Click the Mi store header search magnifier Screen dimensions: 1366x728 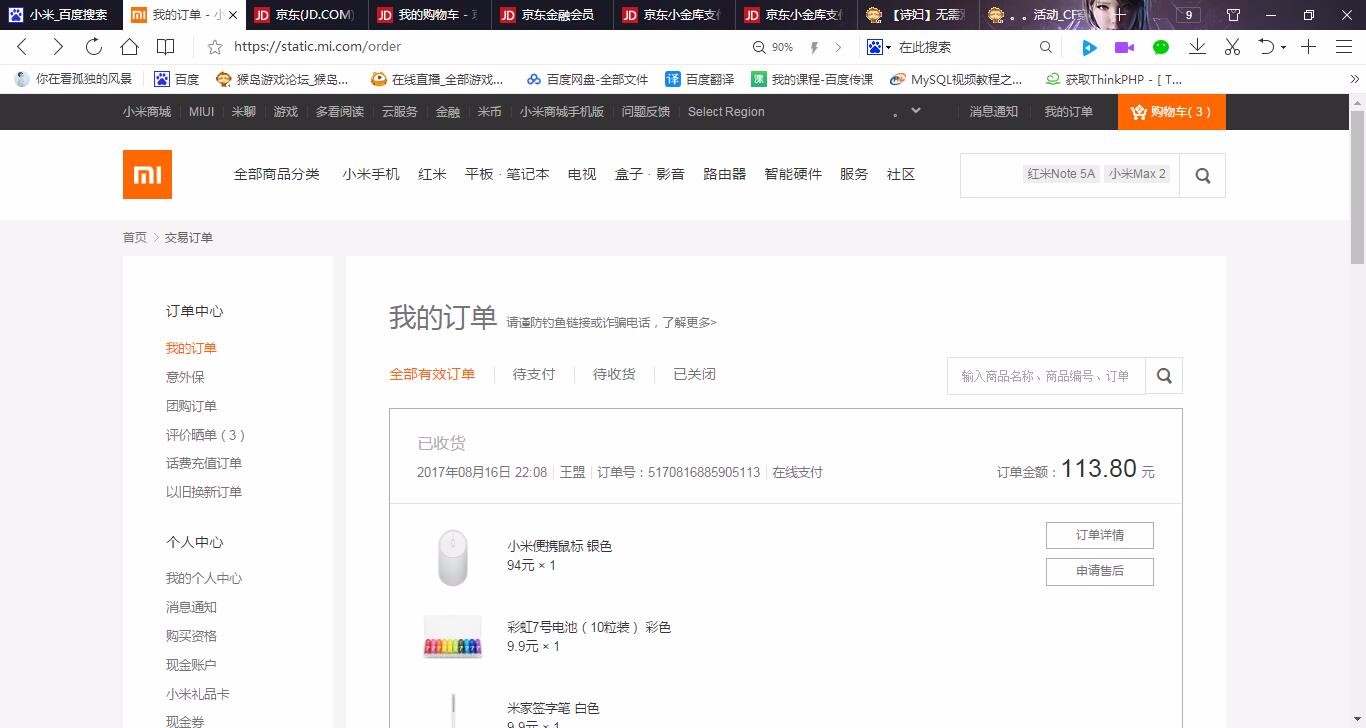coord(1203,175)
